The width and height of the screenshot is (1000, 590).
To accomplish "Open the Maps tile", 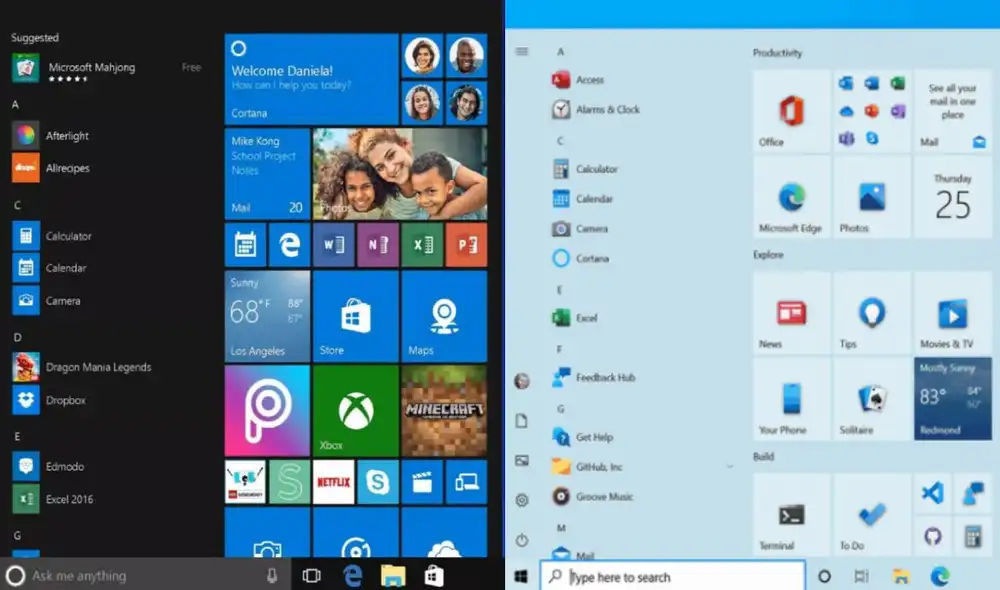I will 441,316.
